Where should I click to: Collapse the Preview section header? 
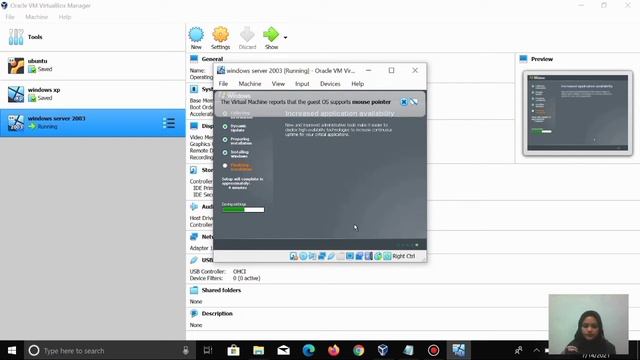coord(536,59)
